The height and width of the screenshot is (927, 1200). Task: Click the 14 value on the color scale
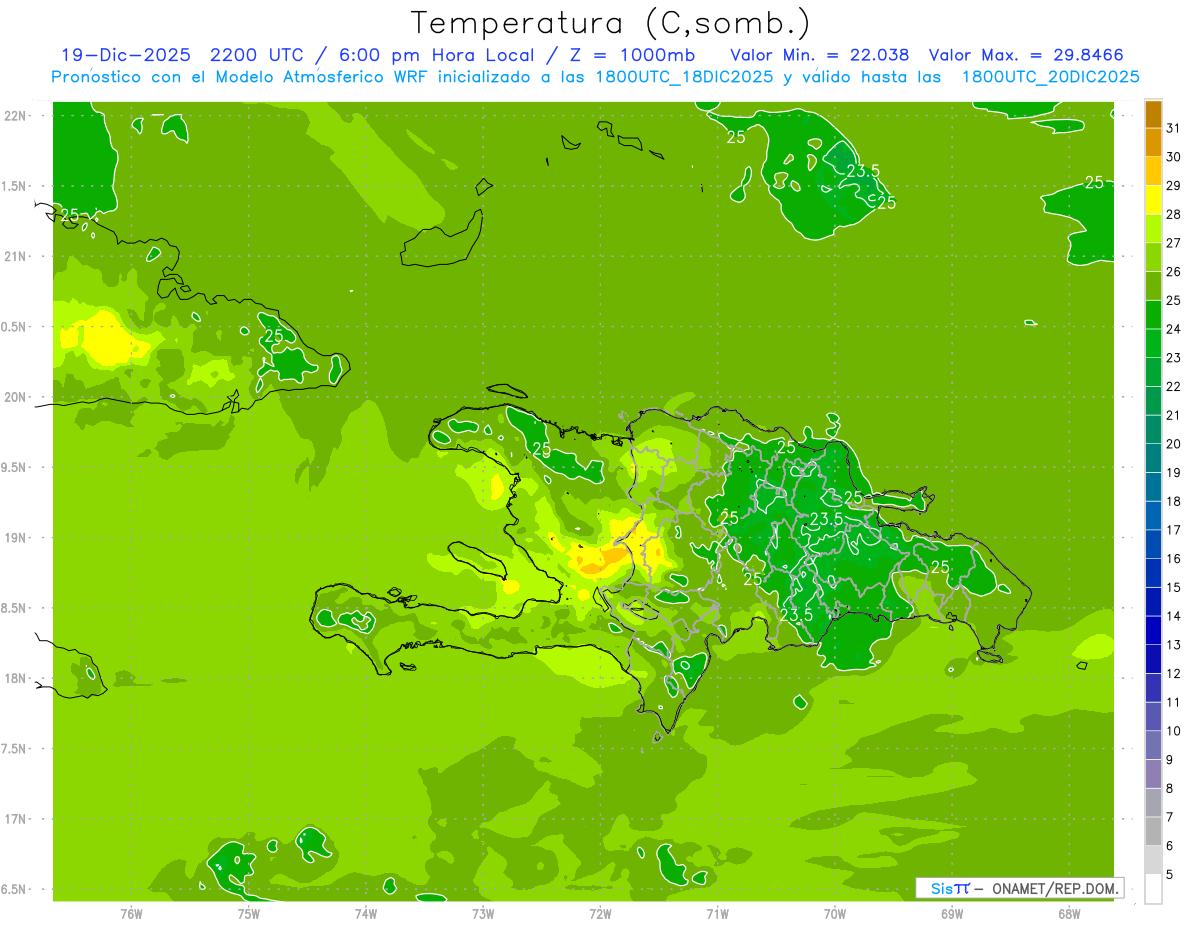[1174, 616]
